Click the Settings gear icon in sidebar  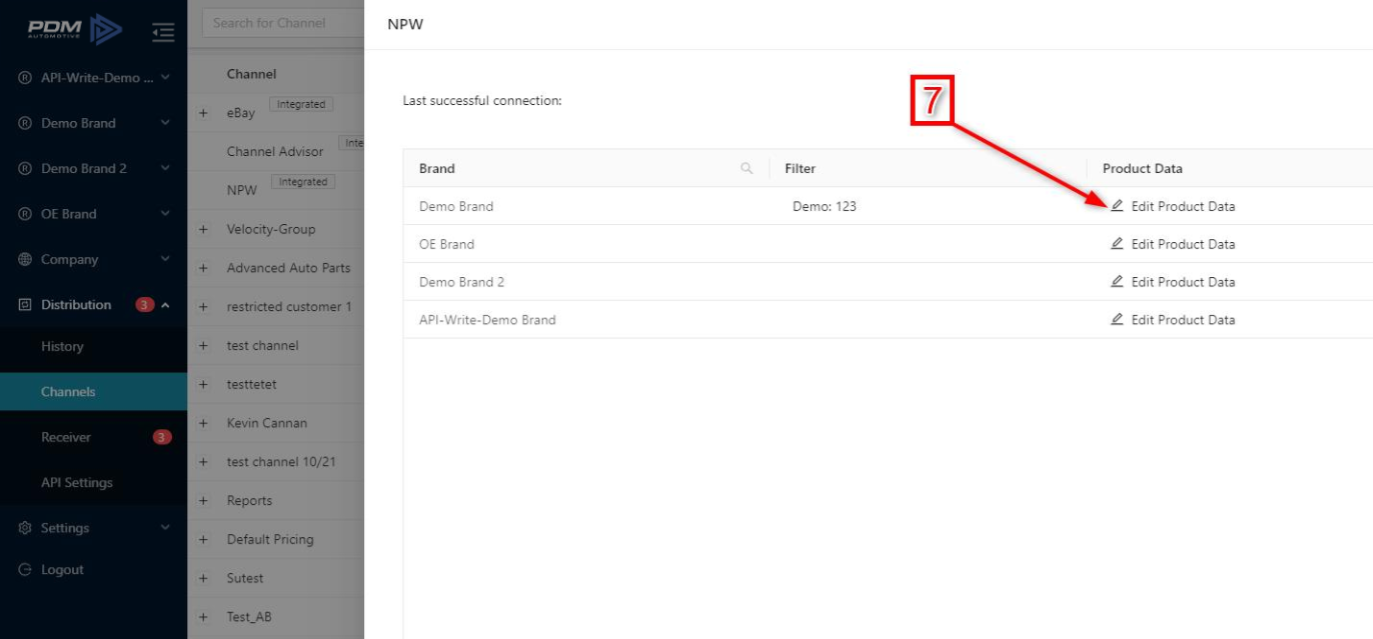click(x=25, y=528)
